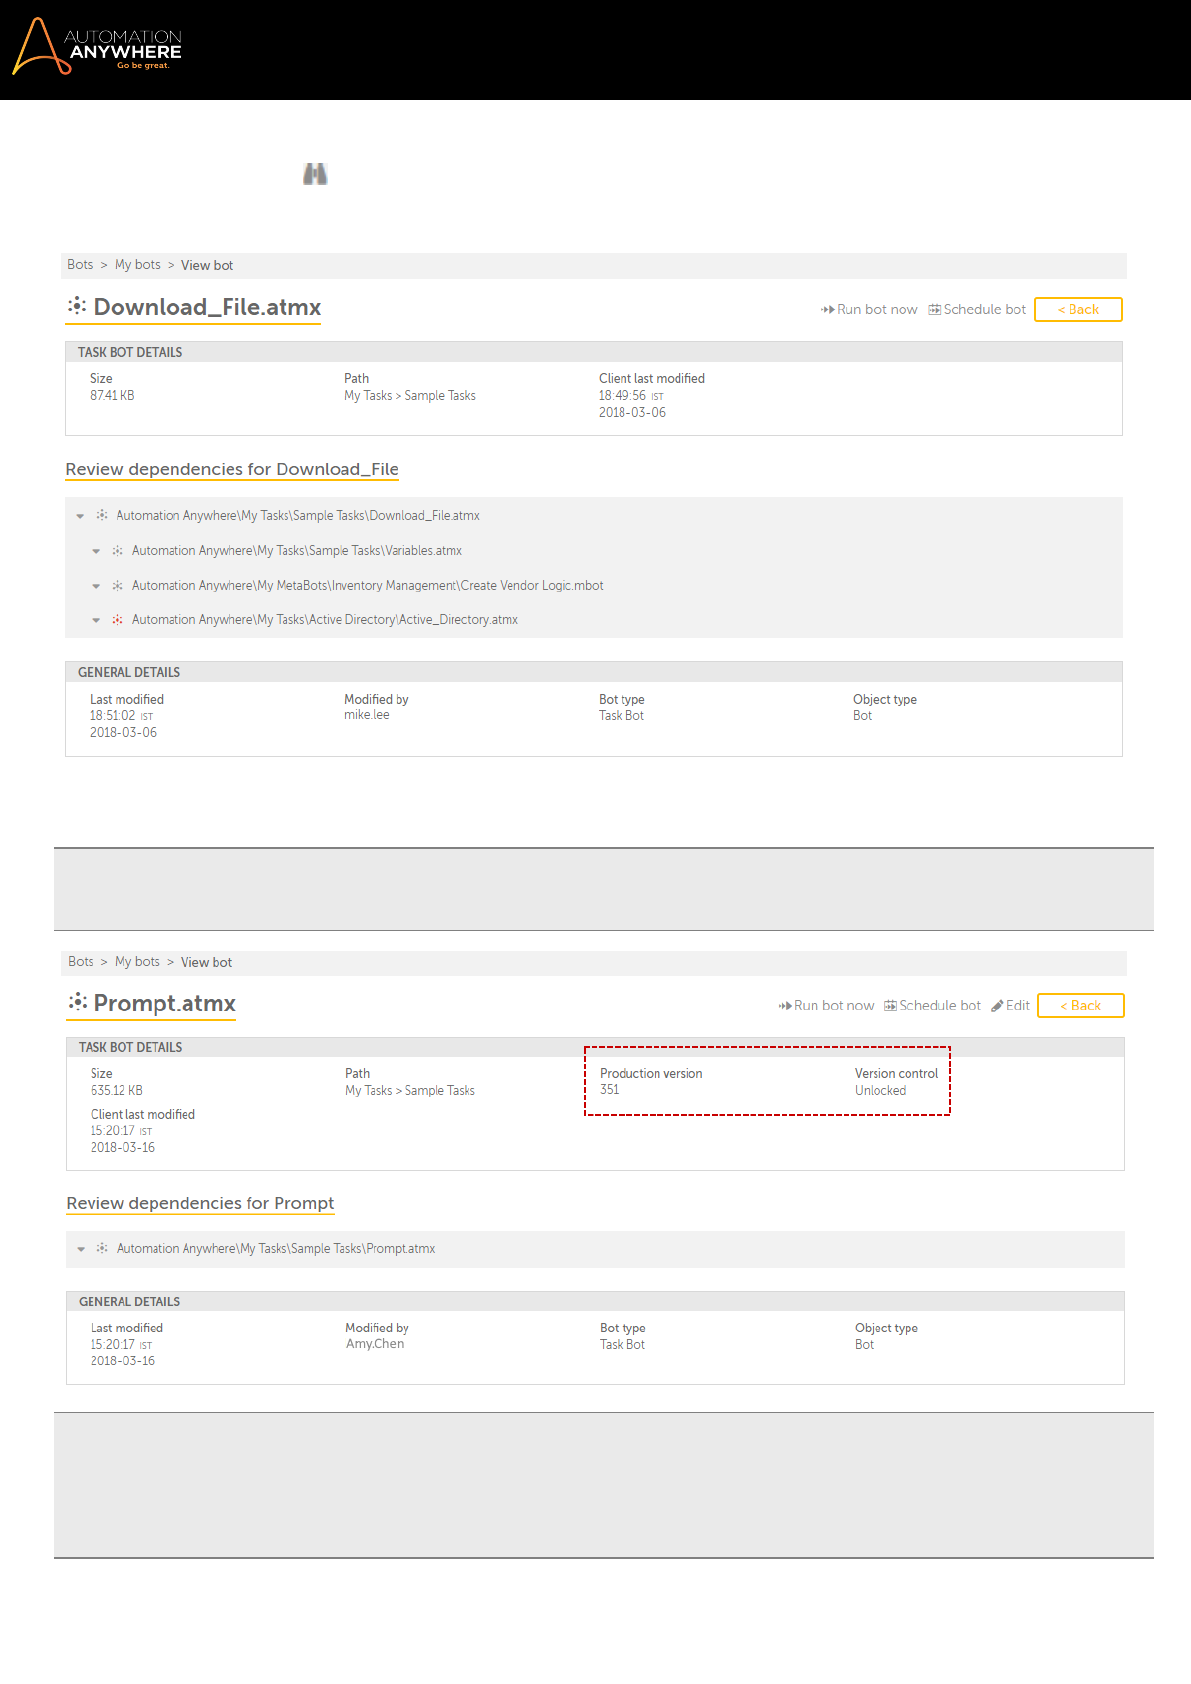Expand the Active_Directory.atmx dependency node
Image resolution: width=1191 pixels, height=1684 pixels.
click(96, 620)
